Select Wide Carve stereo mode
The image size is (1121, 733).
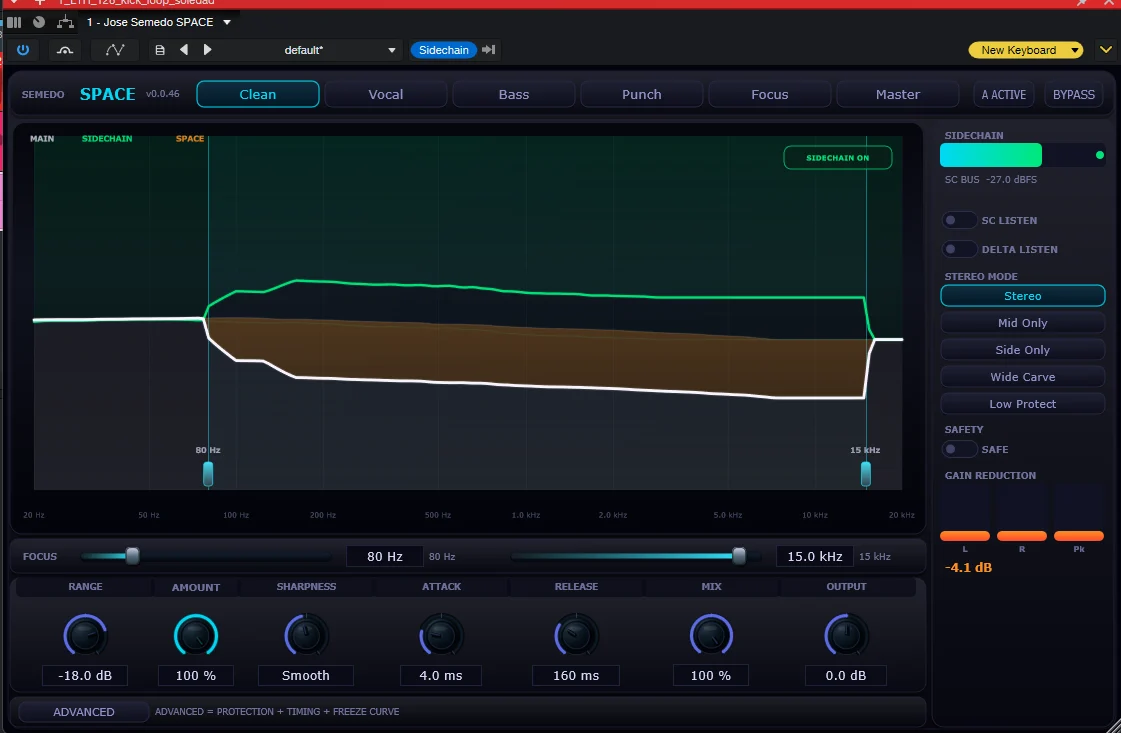point(1023,377)
